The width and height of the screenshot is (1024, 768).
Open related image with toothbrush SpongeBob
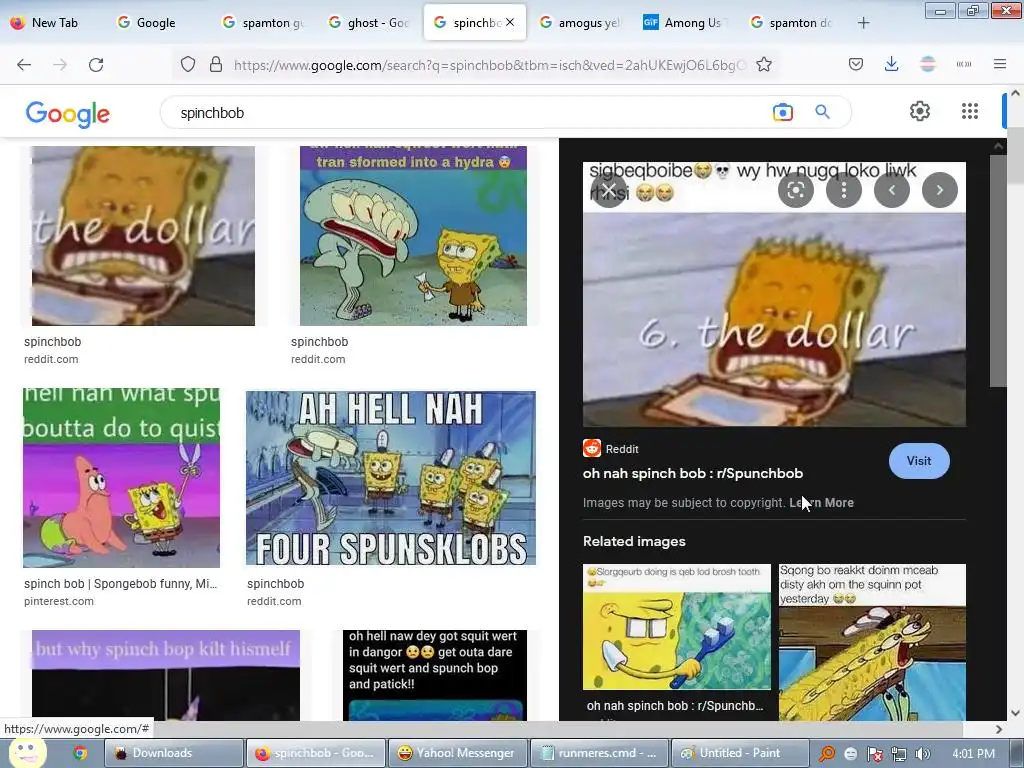(x=677, y=627)
